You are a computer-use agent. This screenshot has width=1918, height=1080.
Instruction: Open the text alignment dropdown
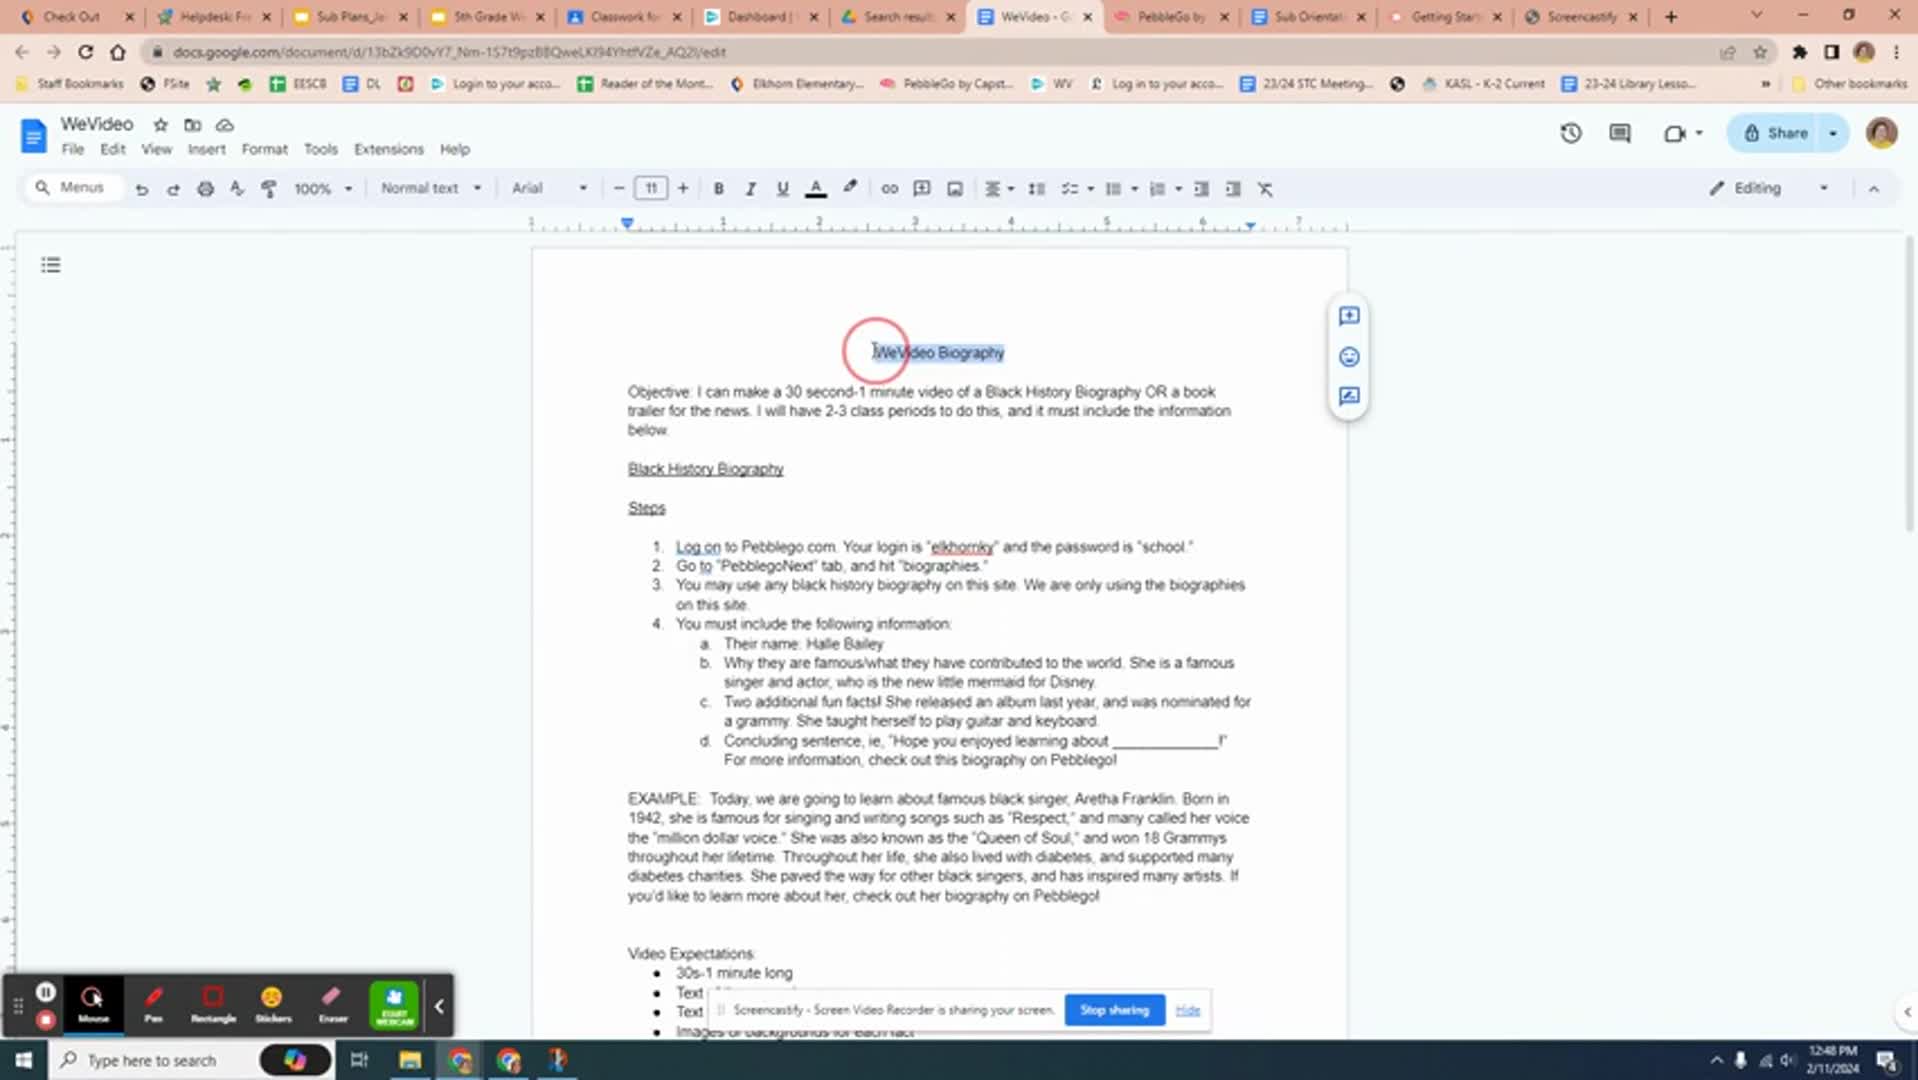point(999,189)
